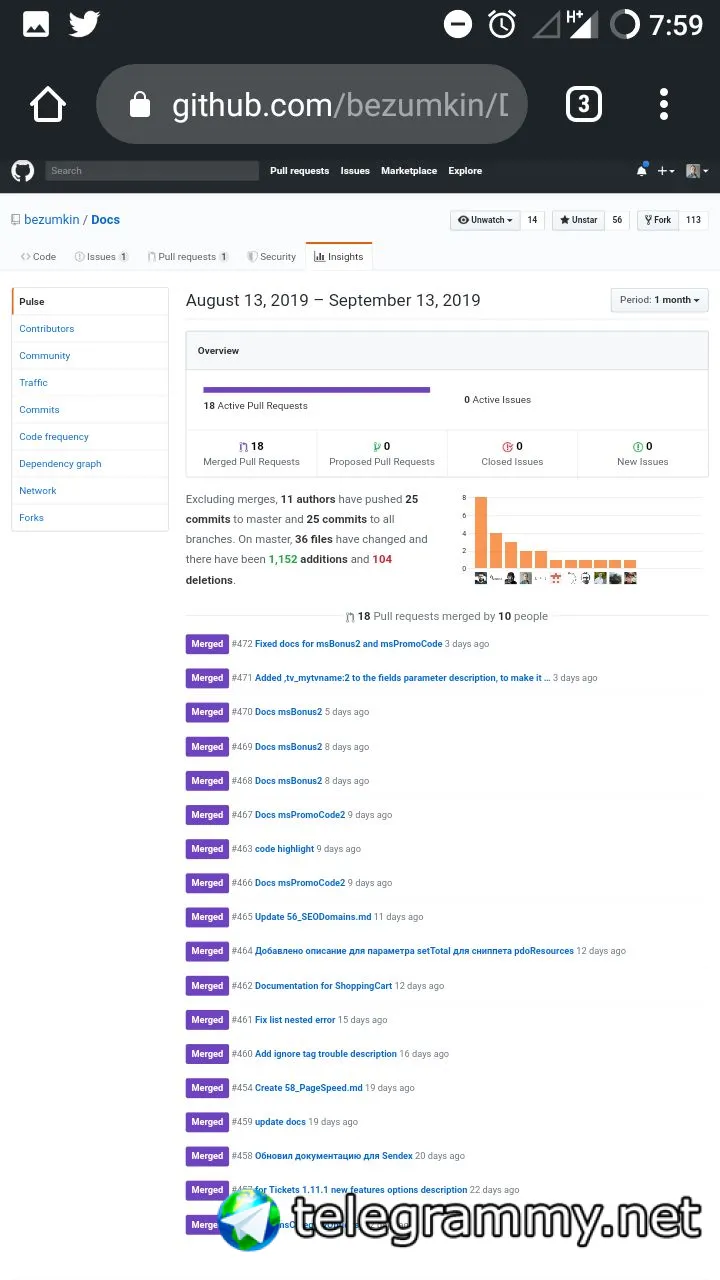720x1280 pixels.
Task: Switch to the Pull requests repository tab
Action: point(187,257)
